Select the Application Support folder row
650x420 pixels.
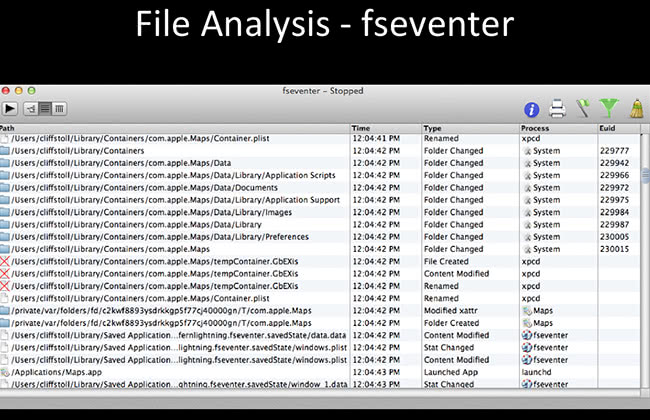point(320,200)
